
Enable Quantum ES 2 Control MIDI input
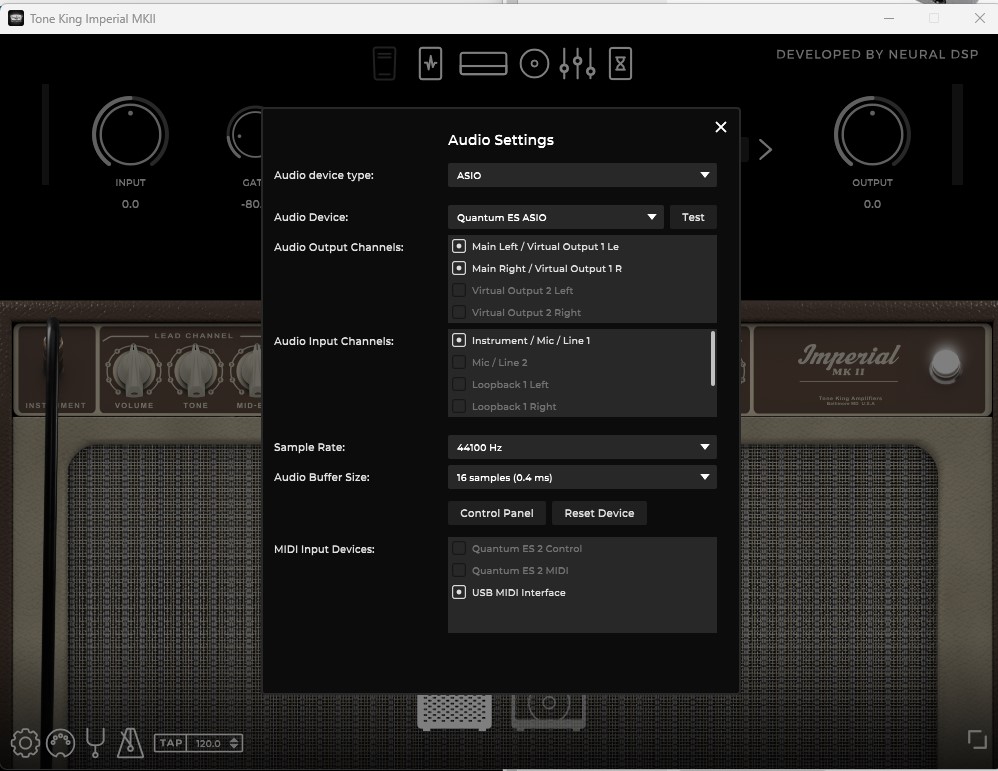tap(458, 548)
